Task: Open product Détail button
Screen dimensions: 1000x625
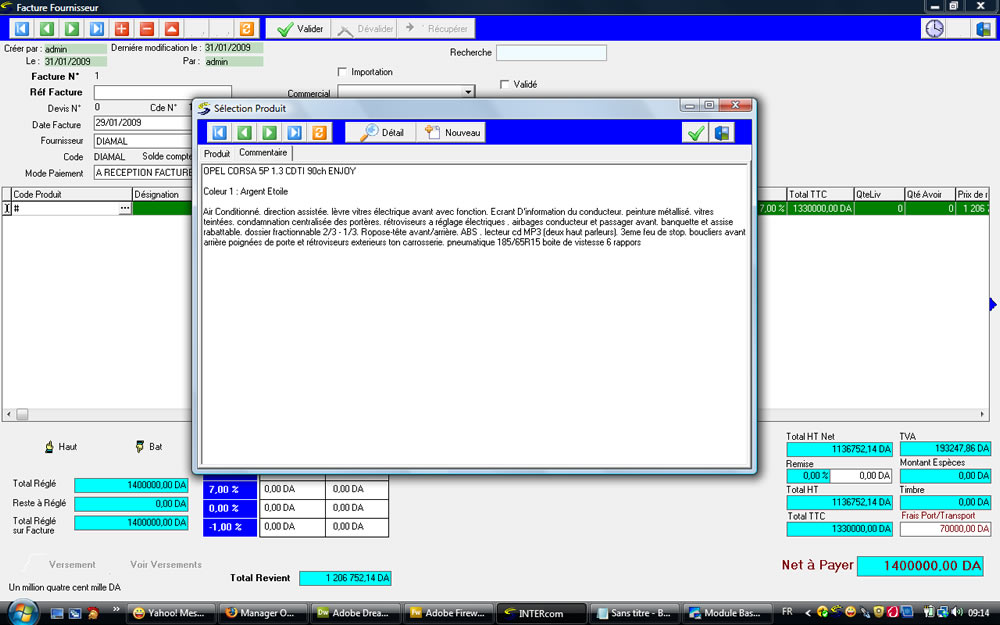Action: pos(381,133)
